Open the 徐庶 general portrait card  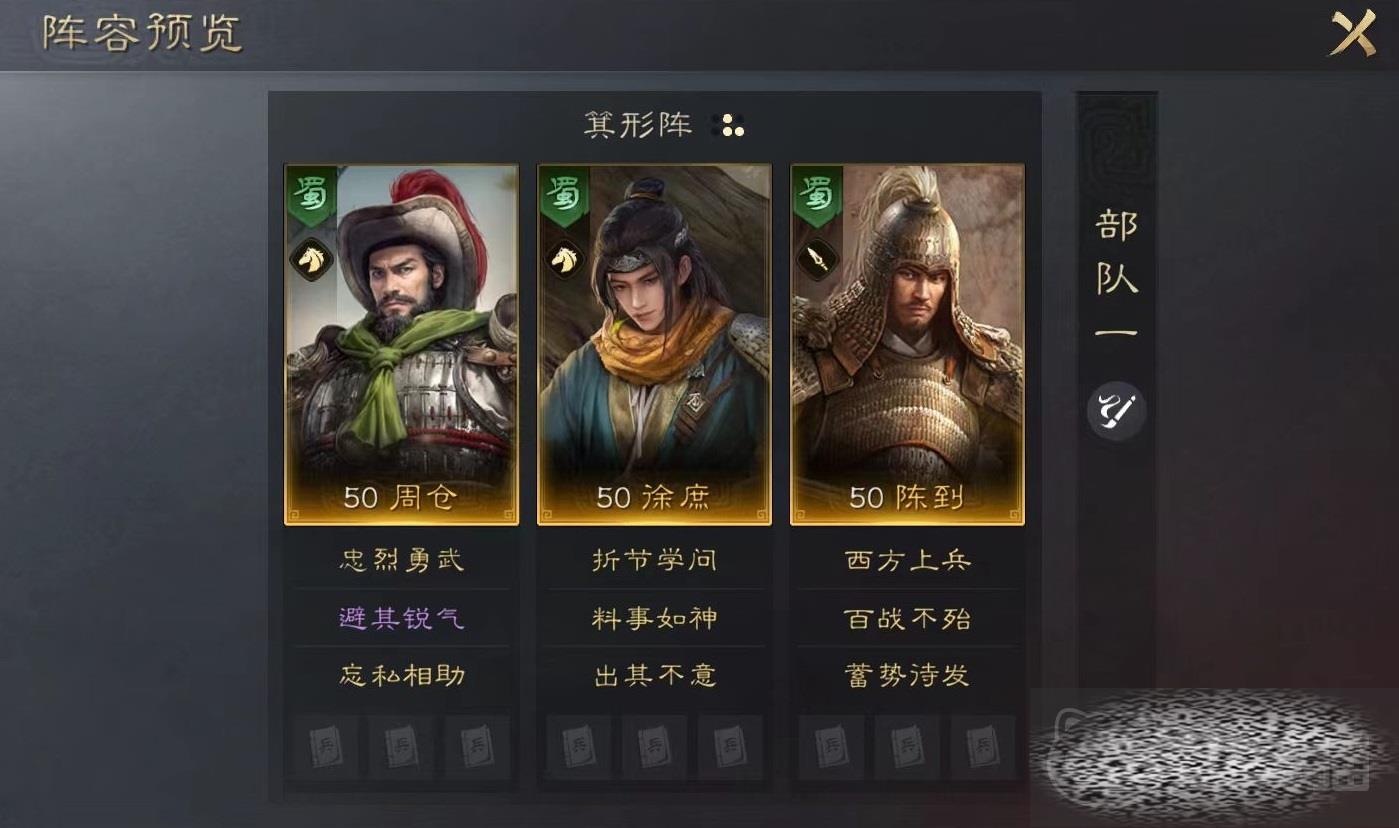[x=655, y=344]
